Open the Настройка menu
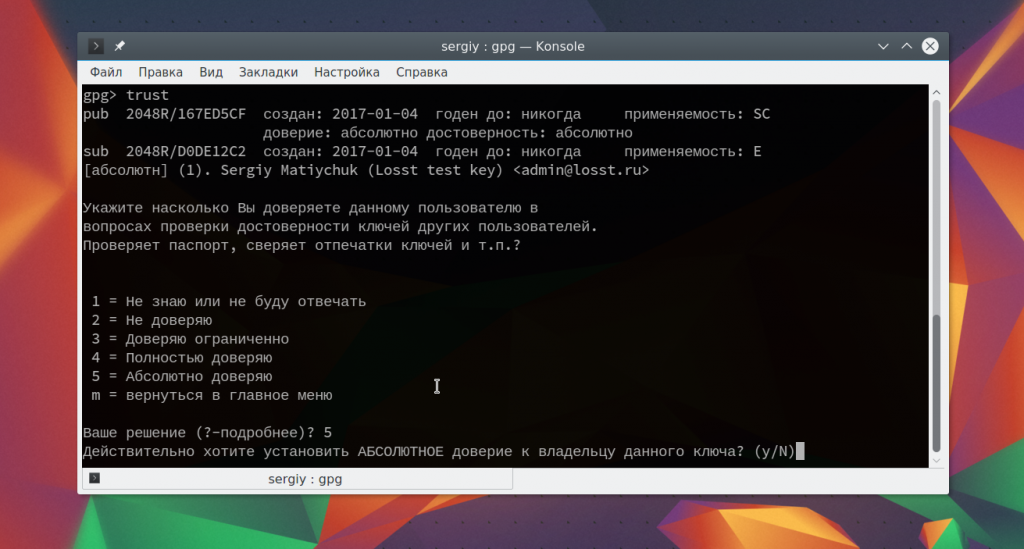 point(347,72)
